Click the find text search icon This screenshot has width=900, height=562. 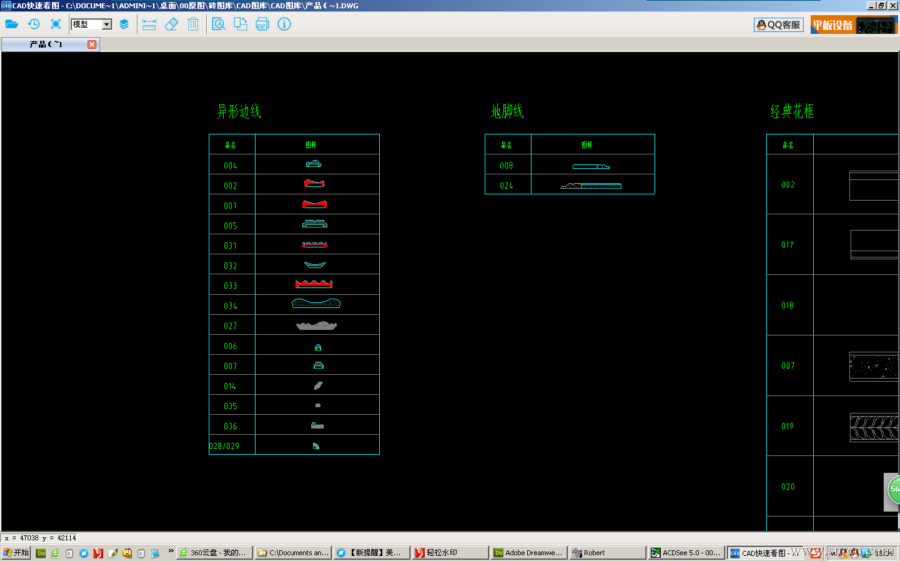coord(218,24)
